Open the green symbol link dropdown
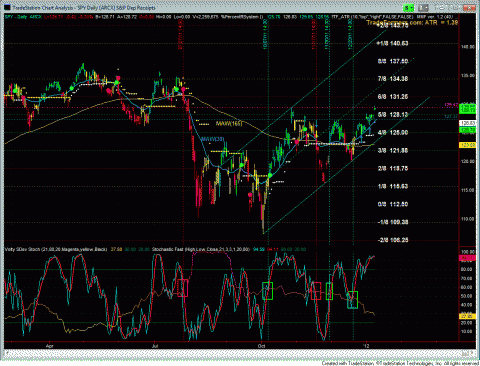Viewport: 480px width, 366px height. point(408,8)
